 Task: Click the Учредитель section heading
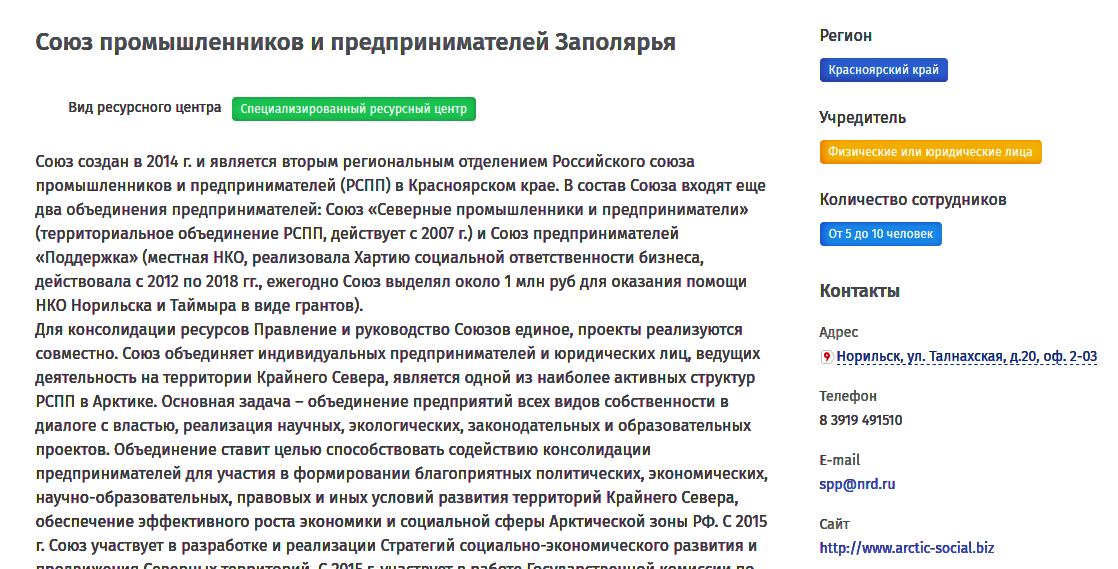(x=862, y=118)
